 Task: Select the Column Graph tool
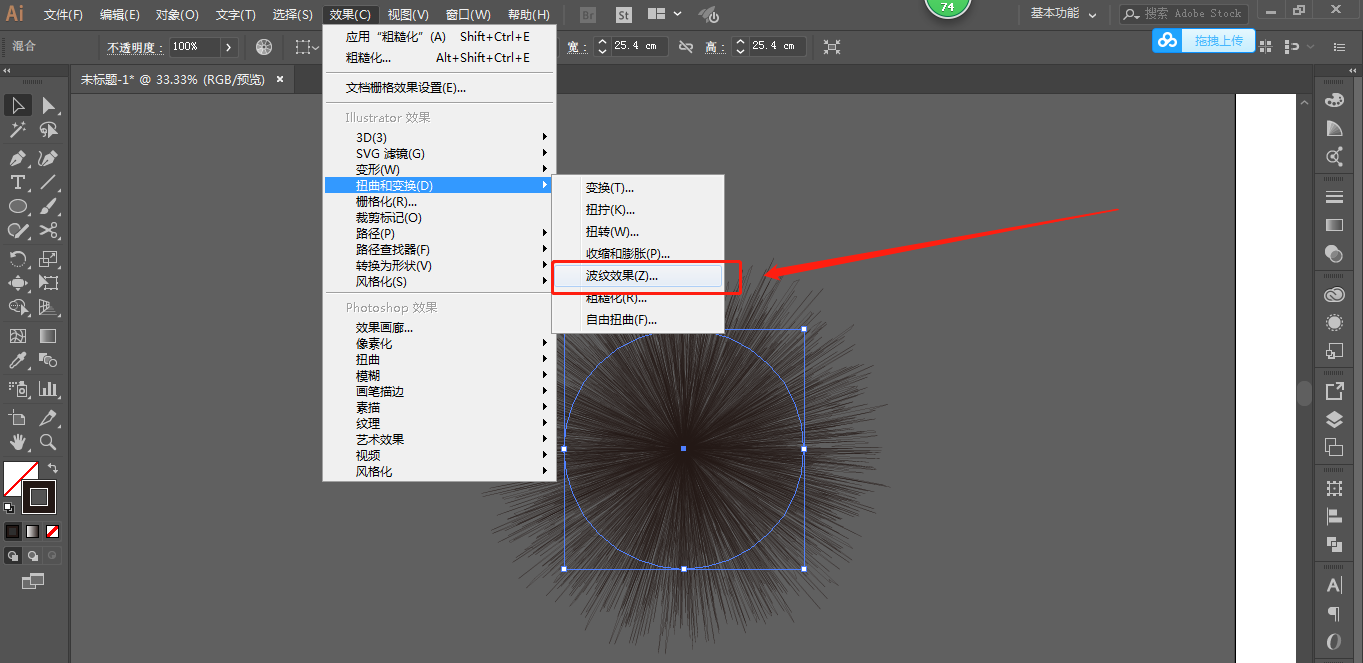(x=48, y=389)
